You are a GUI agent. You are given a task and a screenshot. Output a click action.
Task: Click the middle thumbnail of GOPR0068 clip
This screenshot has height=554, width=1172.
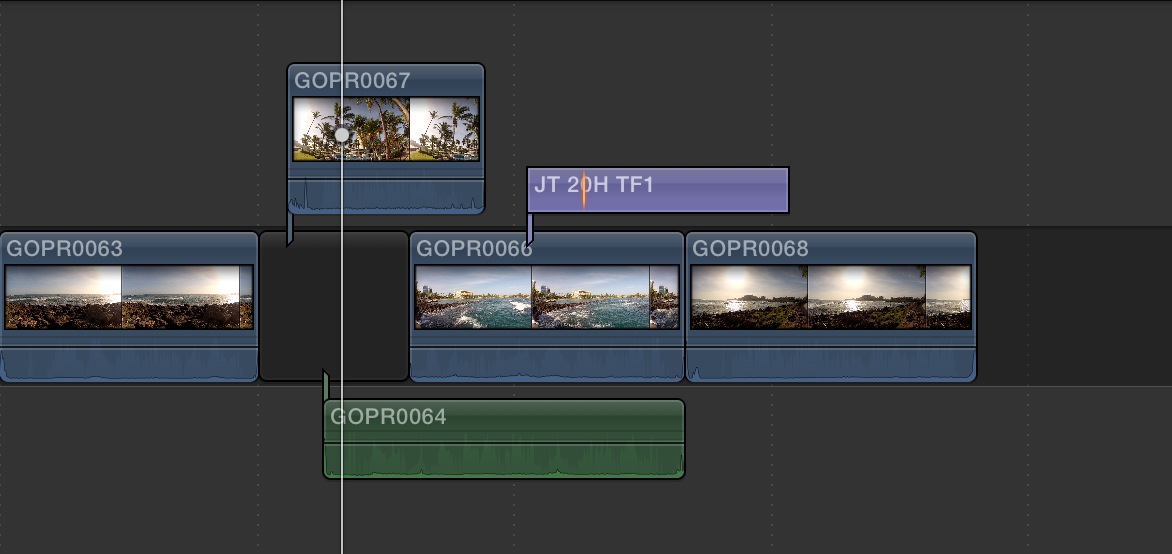pyautogui.click(x=866, y=297)
